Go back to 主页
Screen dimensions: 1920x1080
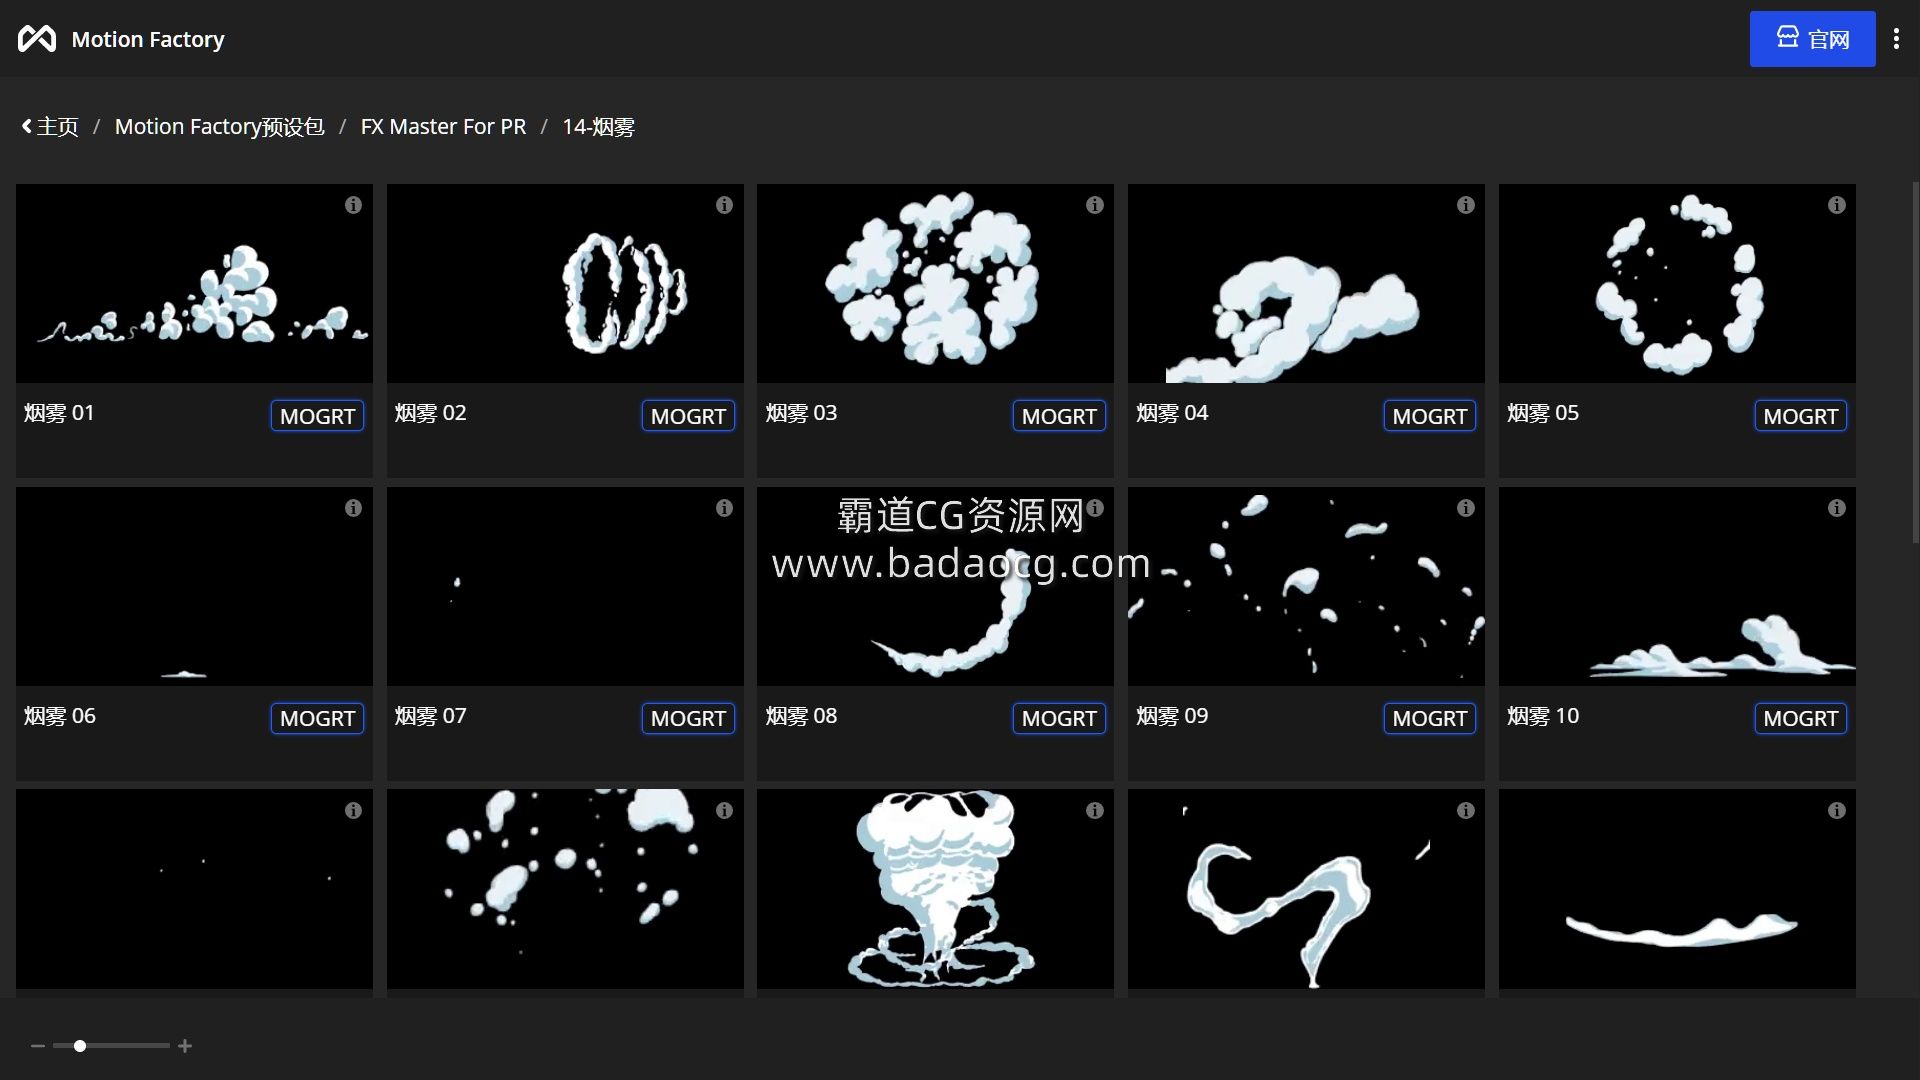[x=50, y=127]
